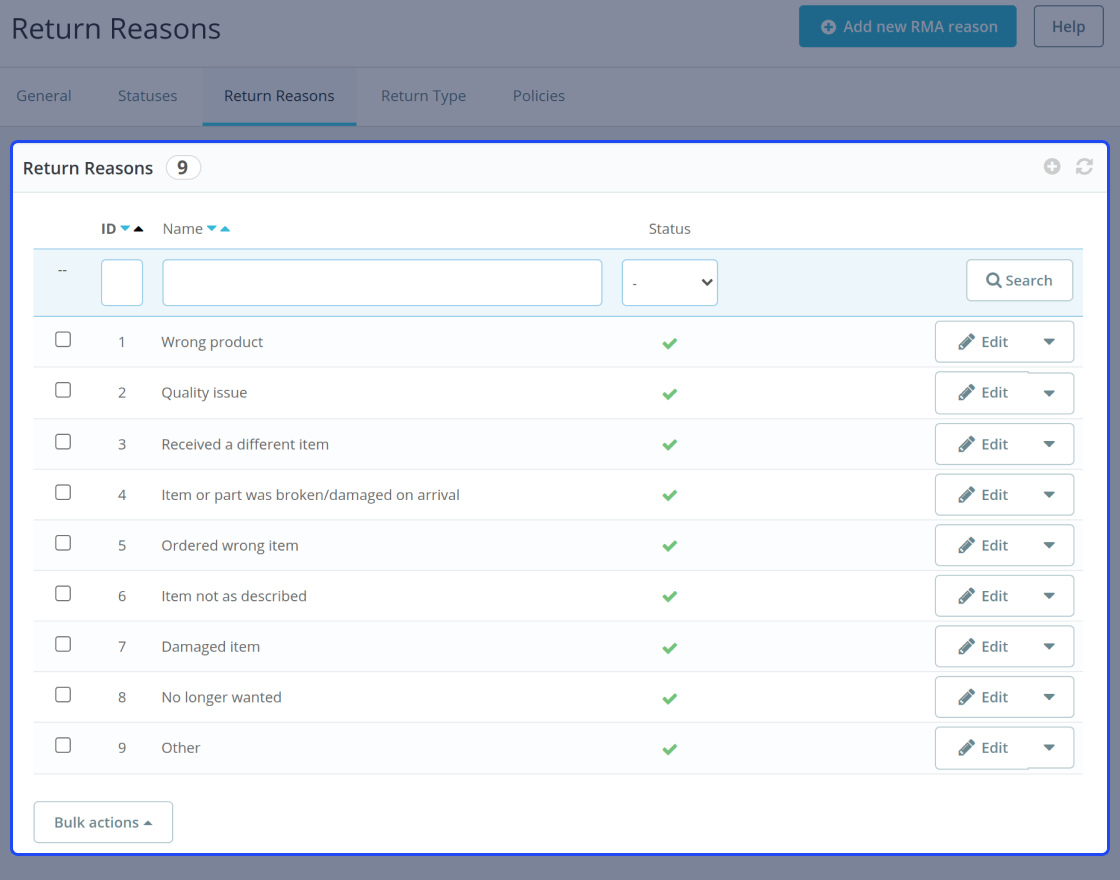Edit the Quality issue reason
The image size is (1120, 880).
click(983, 393)
